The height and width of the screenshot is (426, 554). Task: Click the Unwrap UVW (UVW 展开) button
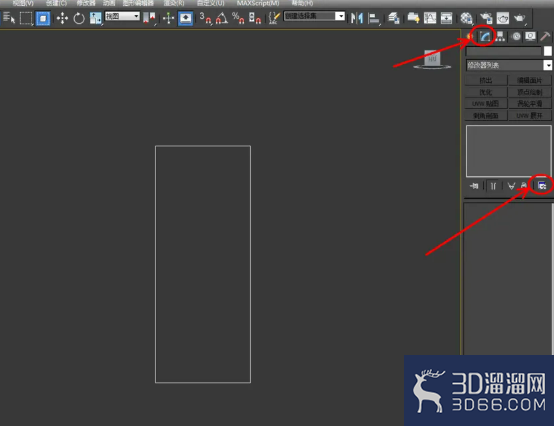pos(530,116)
